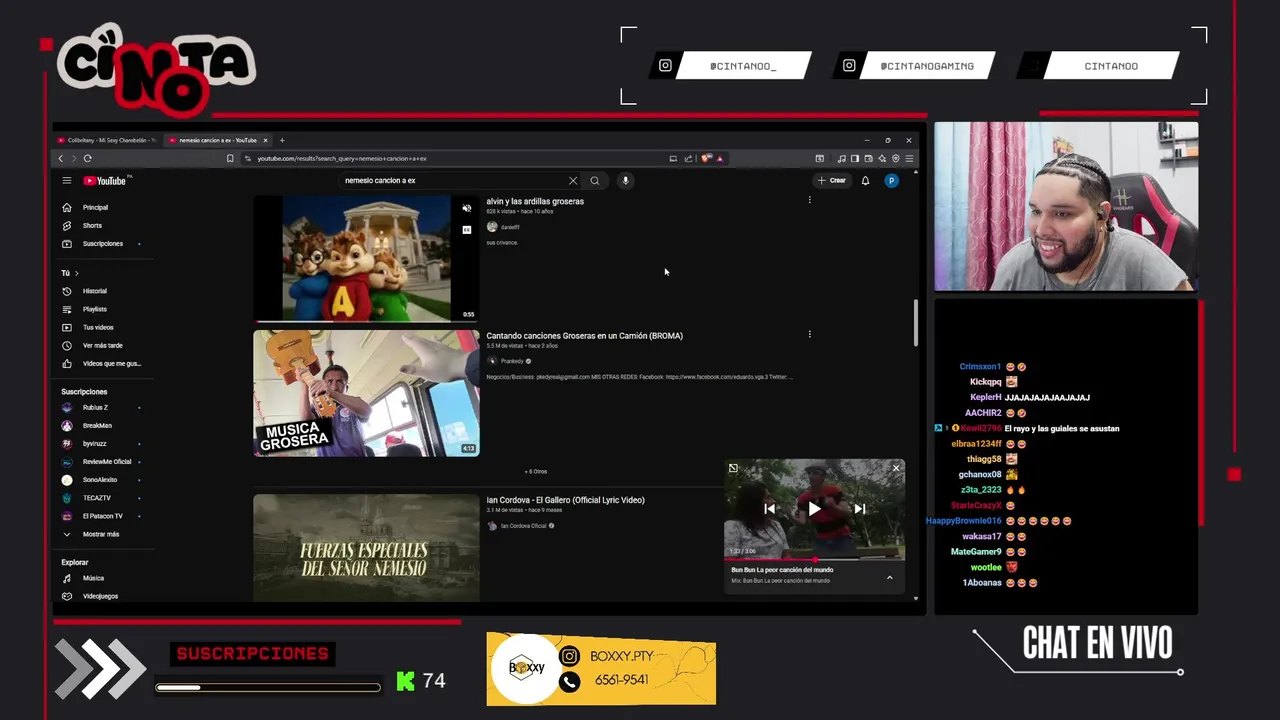
Task: Click the Brave Shields lion icon
Action: point(706,158)
